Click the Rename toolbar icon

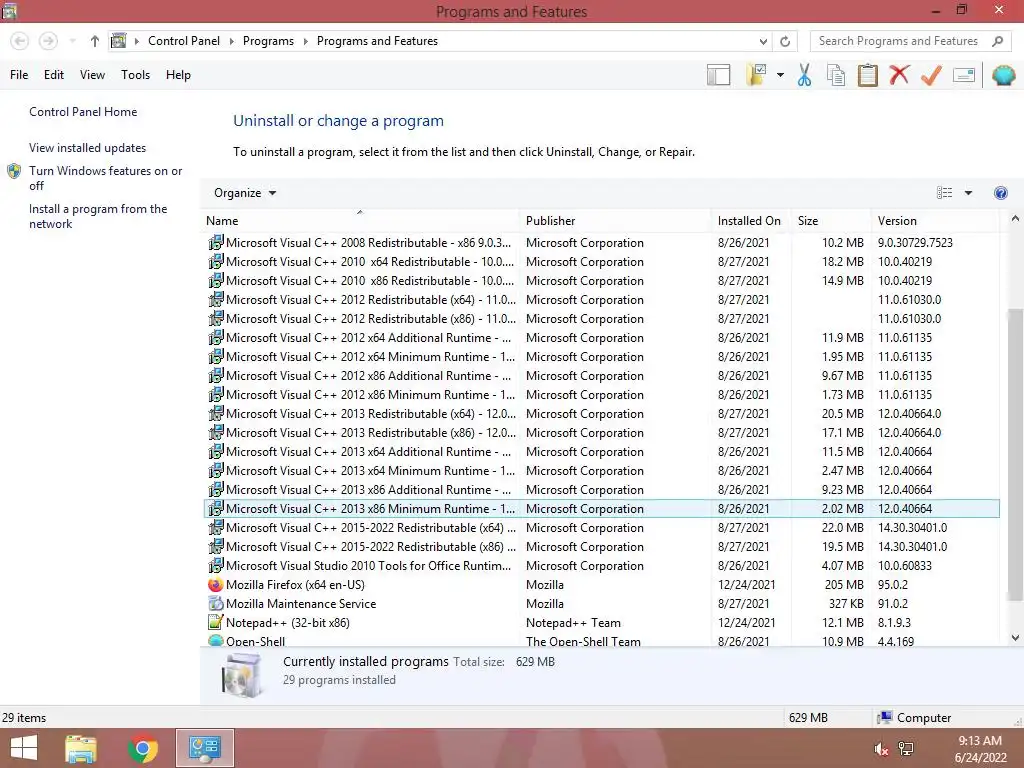(964, 75)
